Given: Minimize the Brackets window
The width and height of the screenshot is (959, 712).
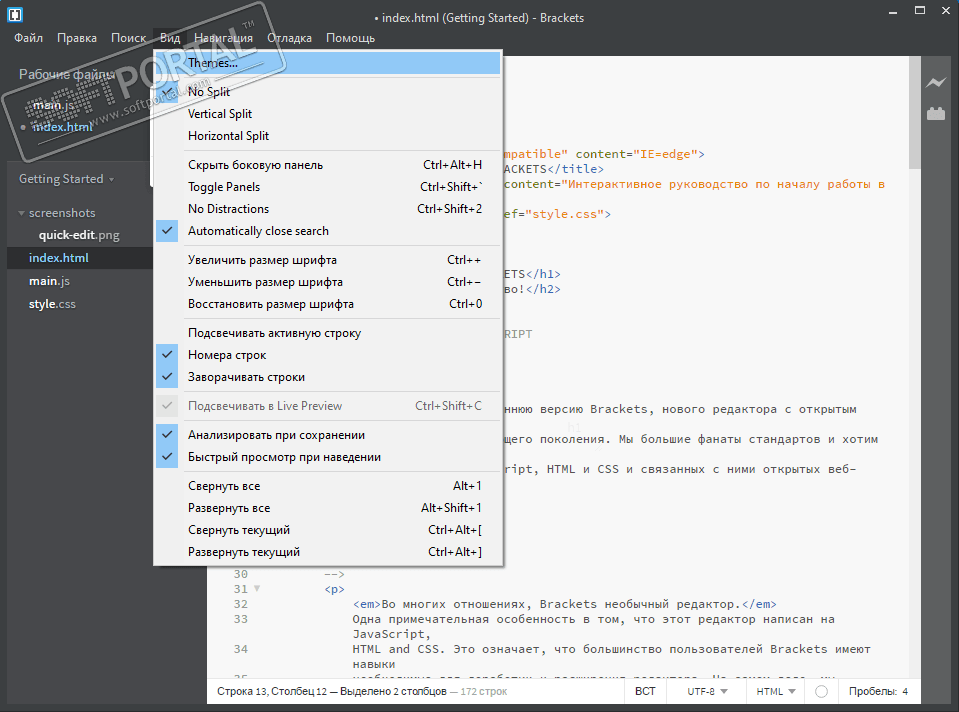Looking at the screenshot, I should pyautogui.click(x=894, y=12).
